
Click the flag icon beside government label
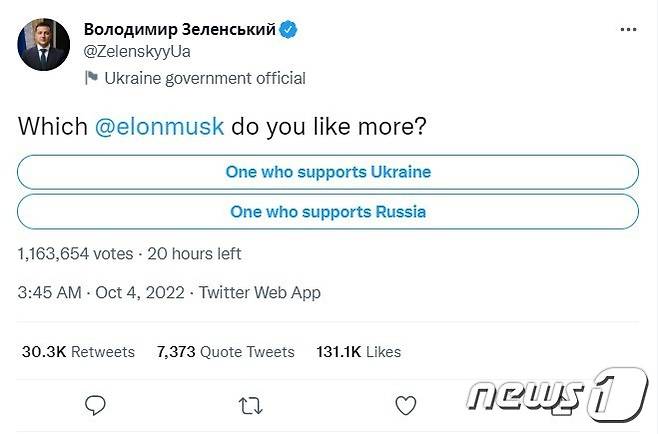click(91, 78)
